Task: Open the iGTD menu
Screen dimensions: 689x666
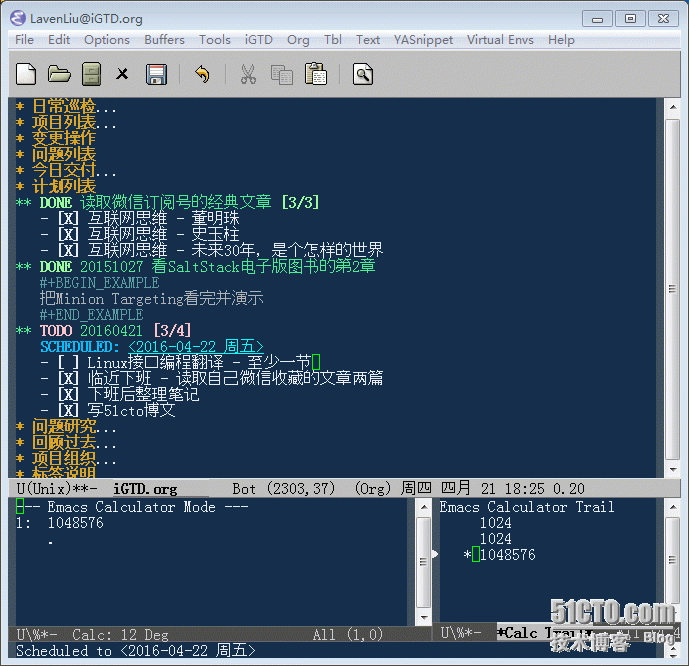Action: [259, 40]
